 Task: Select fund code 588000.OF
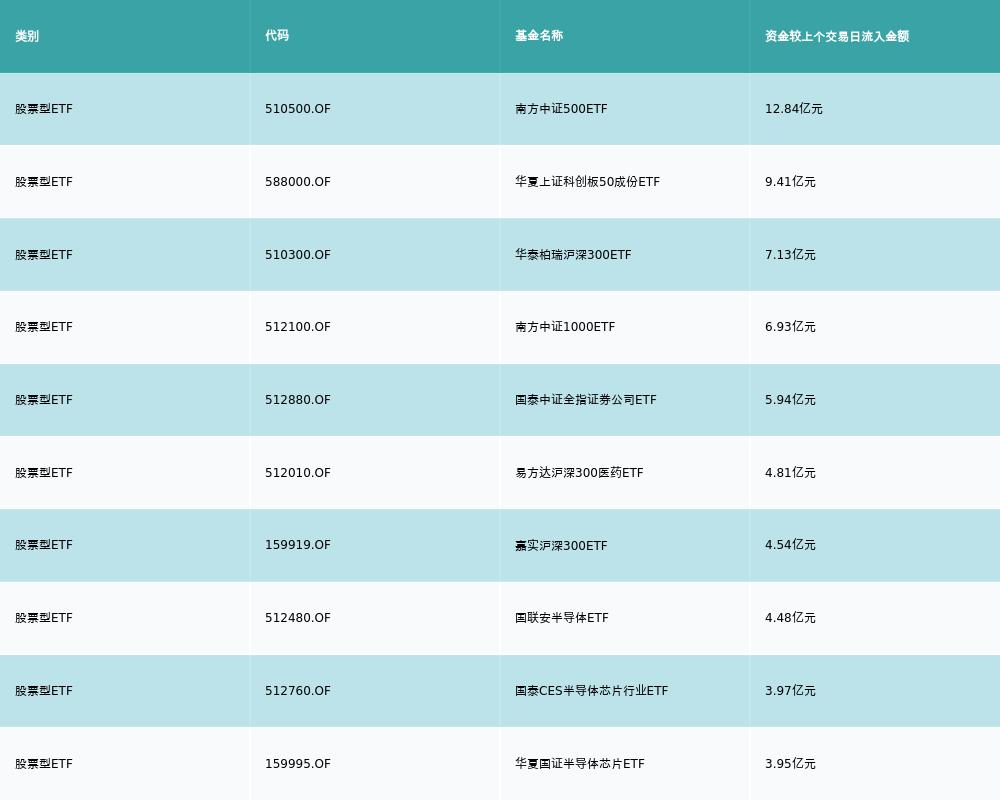(298, 182)
